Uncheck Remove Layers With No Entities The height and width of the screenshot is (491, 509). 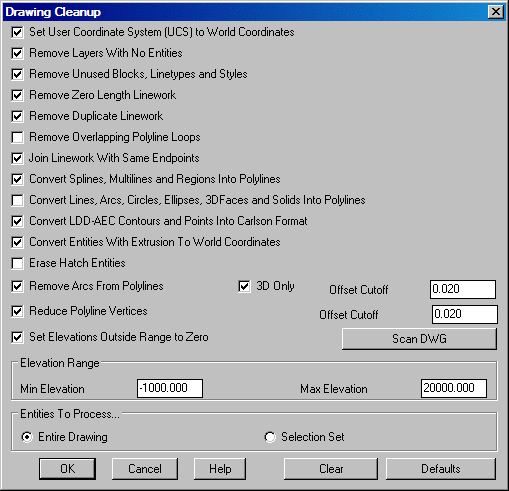17,53
